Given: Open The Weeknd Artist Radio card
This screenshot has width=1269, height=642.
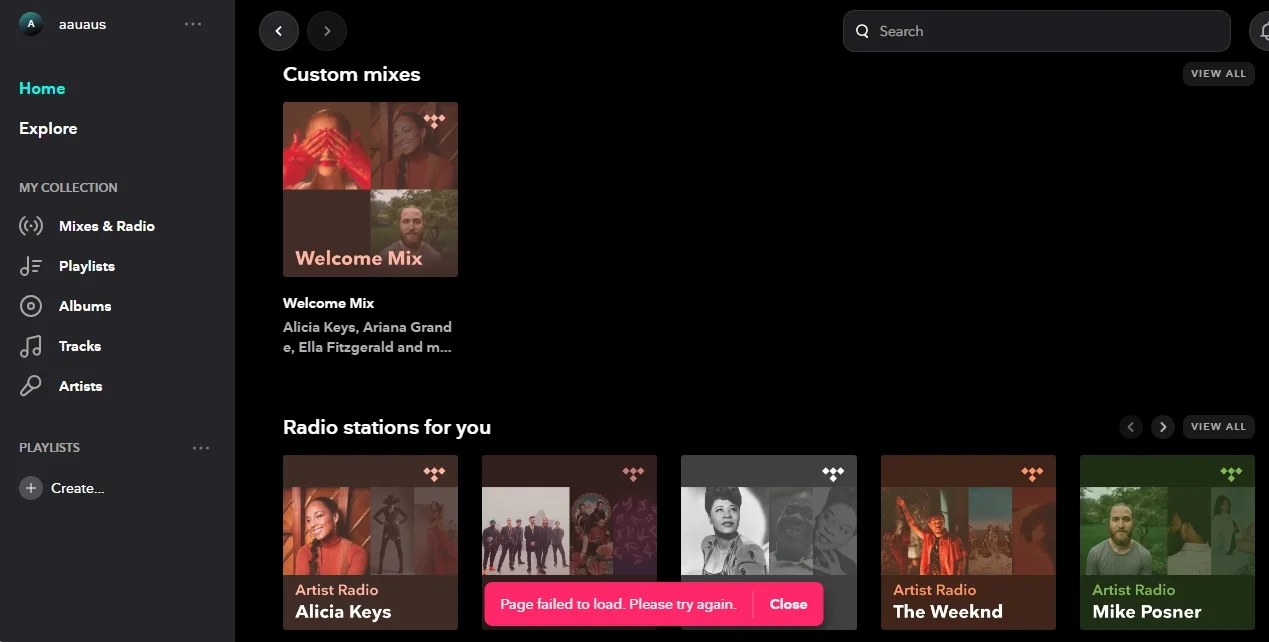Looking at the screenshot, I should coord(968,543).
